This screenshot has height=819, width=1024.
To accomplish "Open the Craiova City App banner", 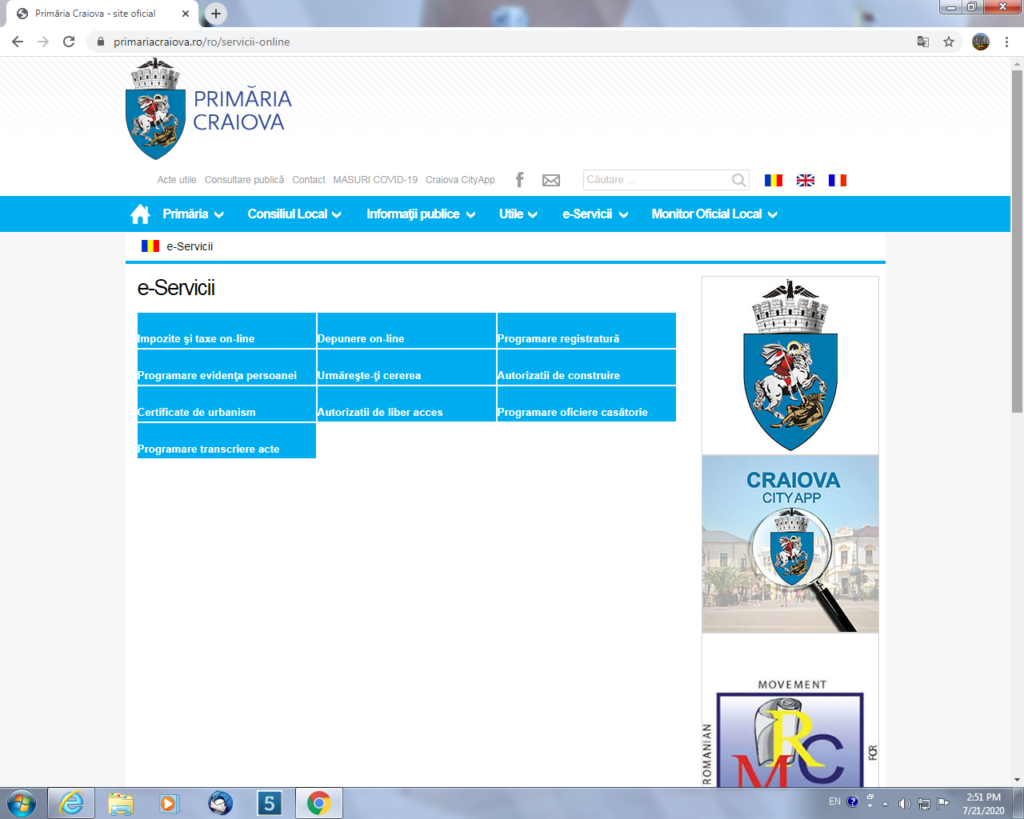I will coord(790,543).
